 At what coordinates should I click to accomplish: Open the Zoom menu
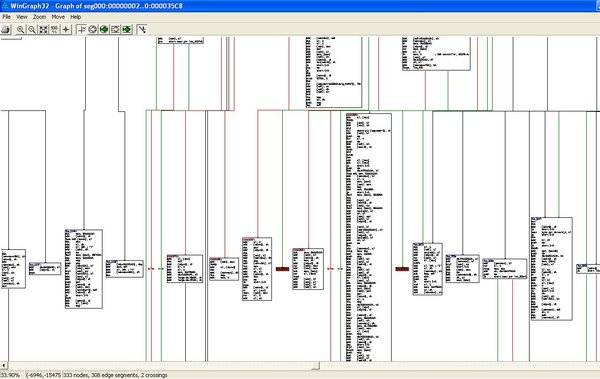click(x=39, y=17)
